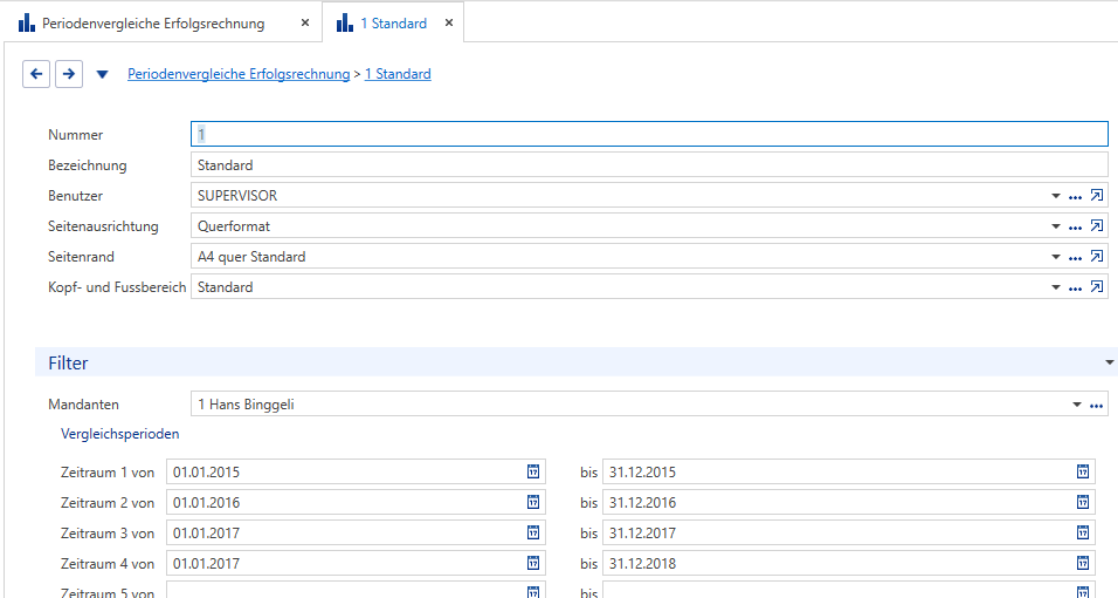
Task: Click the Zeitraum 1 von date field
Action: [x=356, y=472]
